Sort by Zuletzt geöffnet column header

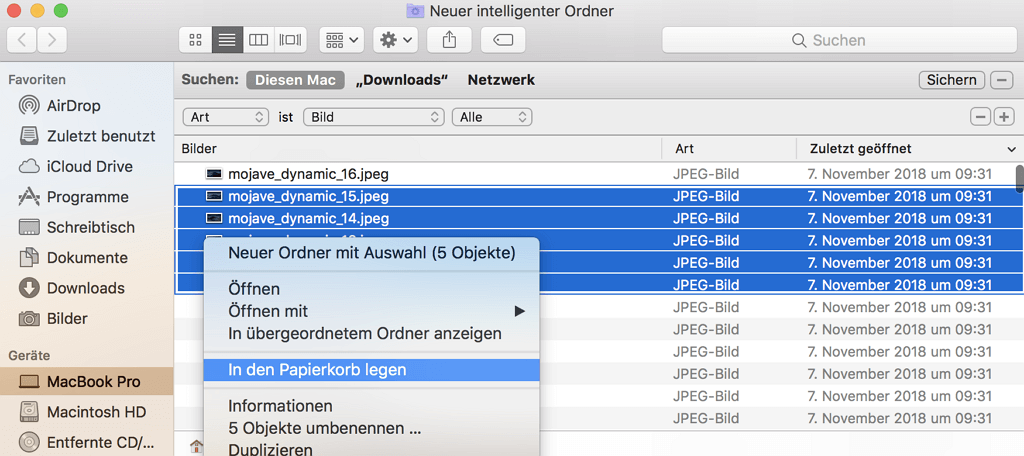tap(910, 149)
